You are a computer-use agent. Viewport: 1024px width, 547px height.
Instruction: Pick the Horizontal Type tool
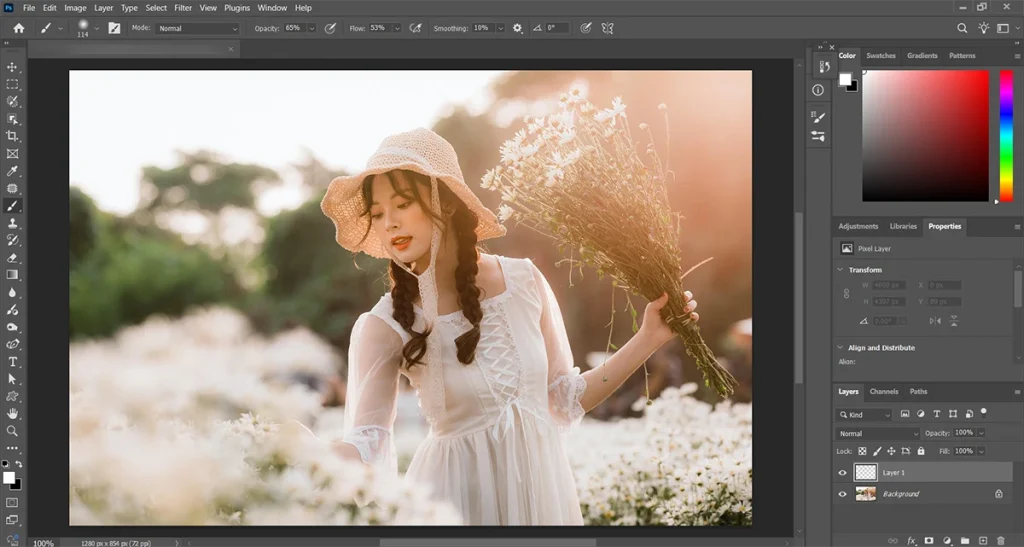click(x=13, y=361)
